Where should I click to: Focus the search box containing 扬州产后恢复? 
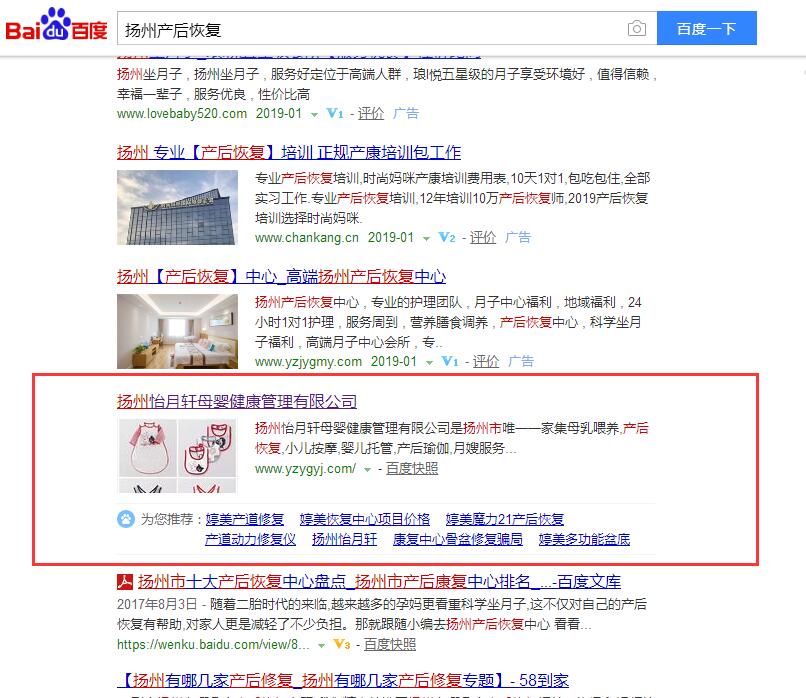click(370, 29)
